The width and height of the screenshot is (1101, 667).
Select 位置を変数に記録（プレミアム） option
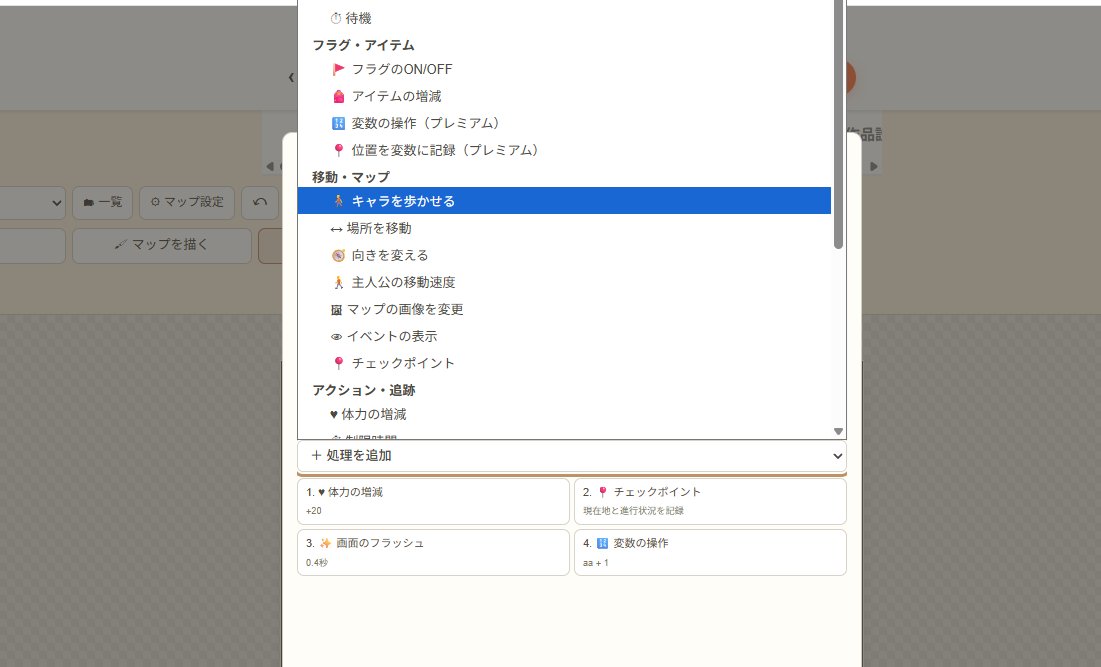pos(564,150)
